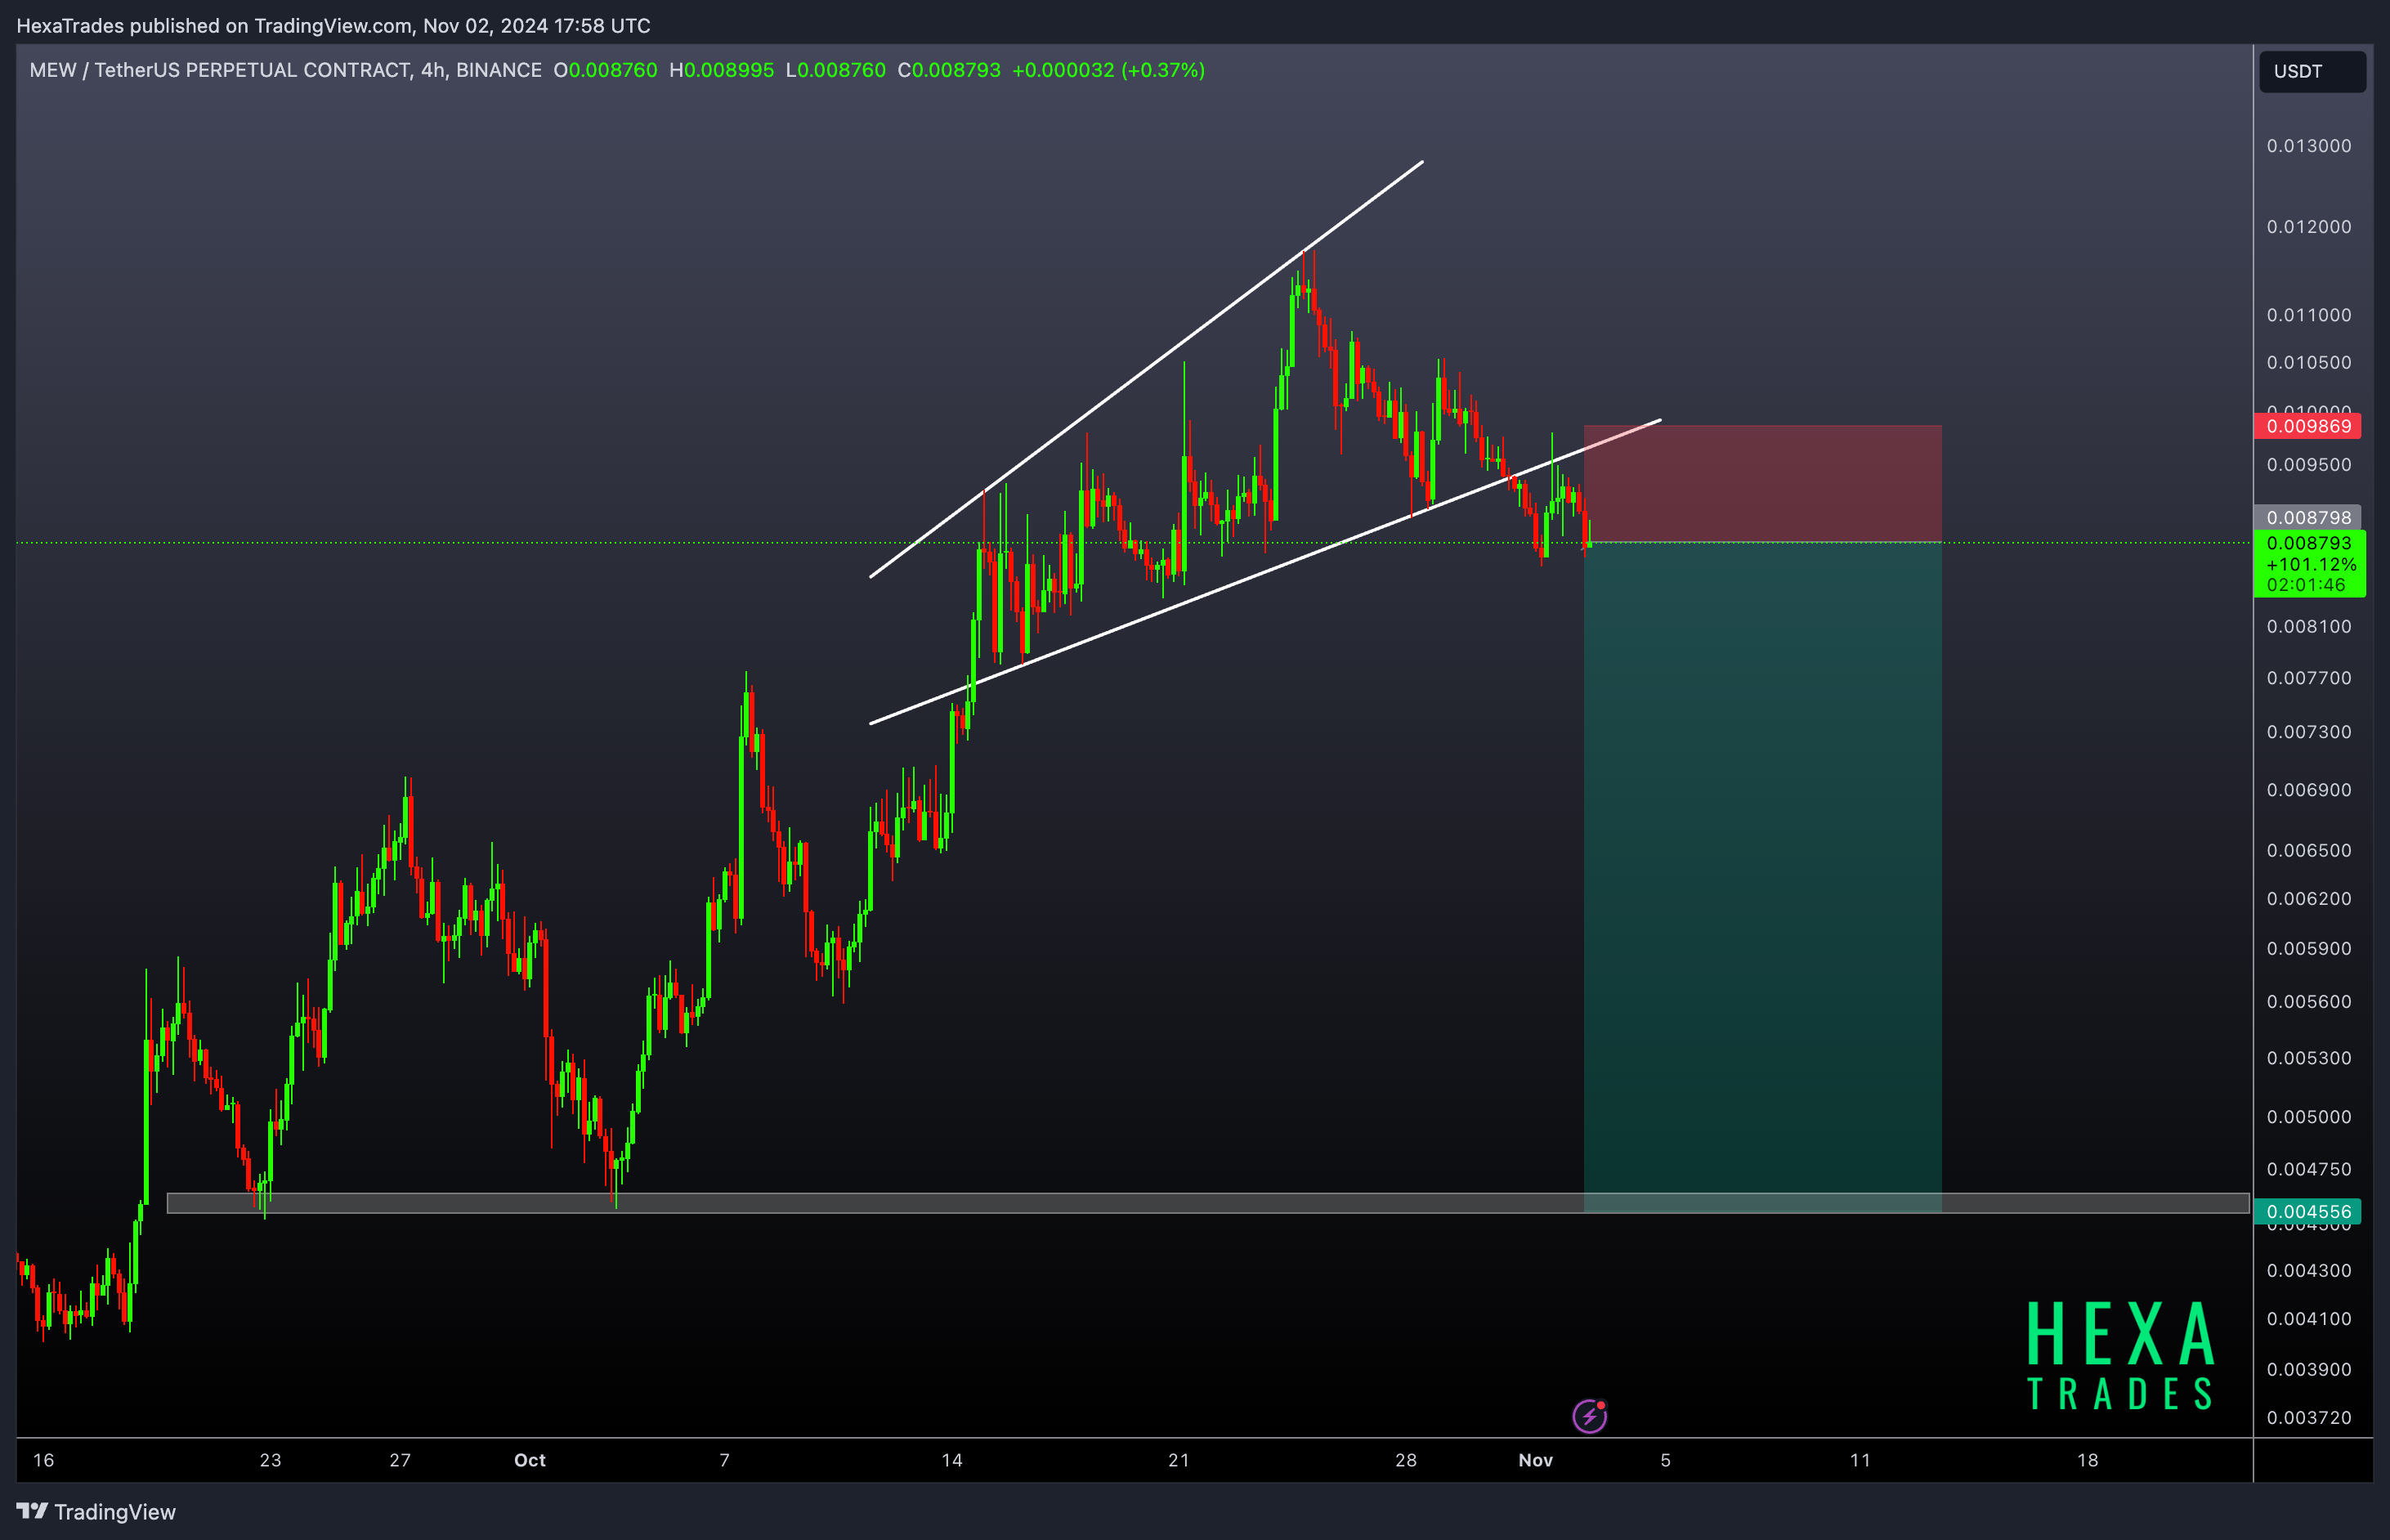Click the H0.008995 high value in the header
The image size is (2390, 1540).
(x=721, y=70)
